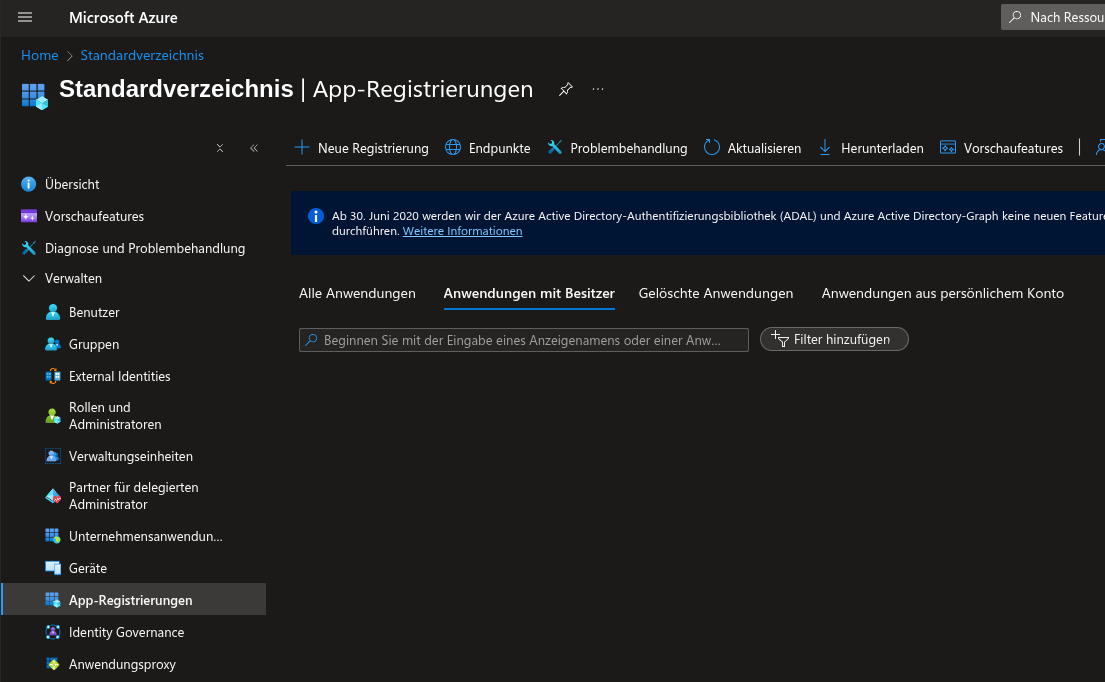1105x682 pixels.
Task: Open Weitere Informationen link
Action: [462, 231]
